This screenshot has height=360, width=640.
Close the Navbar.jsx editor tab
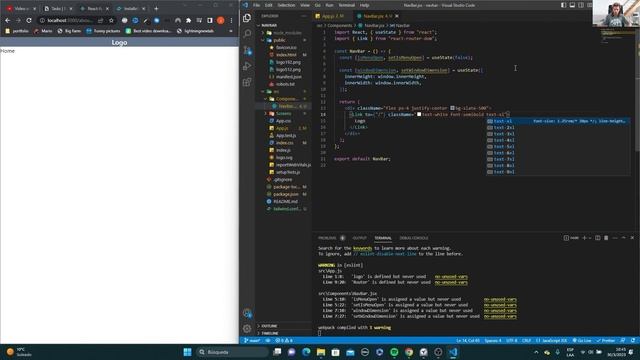(397, 16)
